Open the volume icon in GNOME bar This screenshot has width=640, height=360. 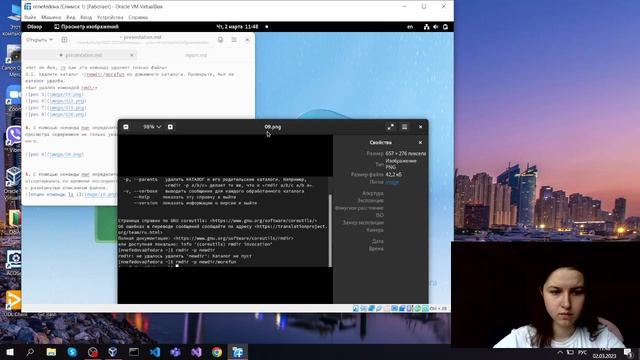(436, 27)
